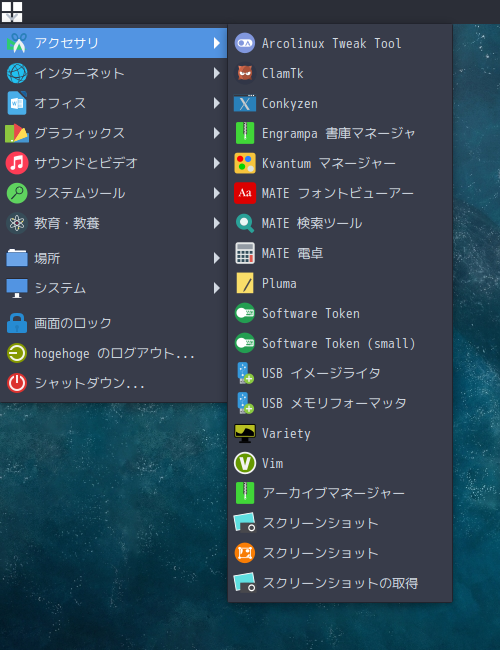Click the document icon beside オフィス
The width and height of the screenshot is (500, 650).
(17, 103)
